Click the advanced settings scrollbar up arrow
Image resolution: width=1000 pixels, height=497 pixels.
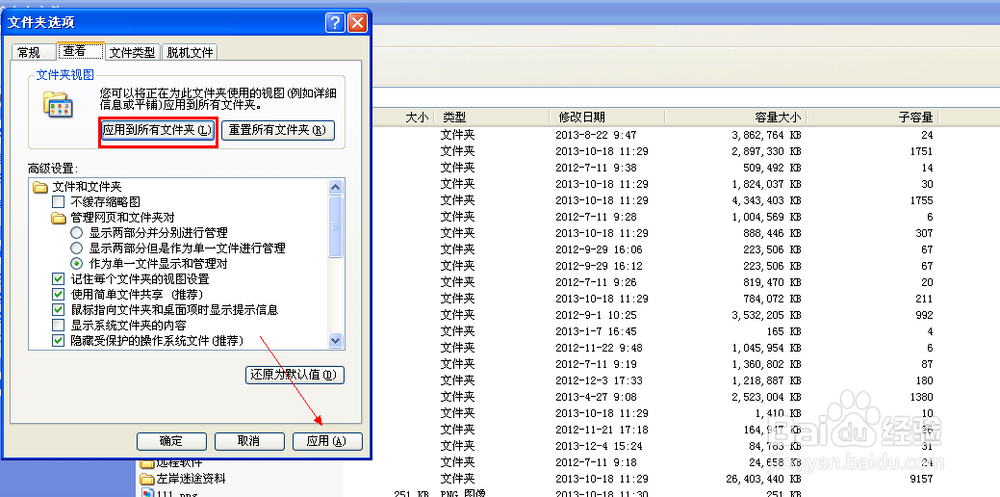[336, 187]
